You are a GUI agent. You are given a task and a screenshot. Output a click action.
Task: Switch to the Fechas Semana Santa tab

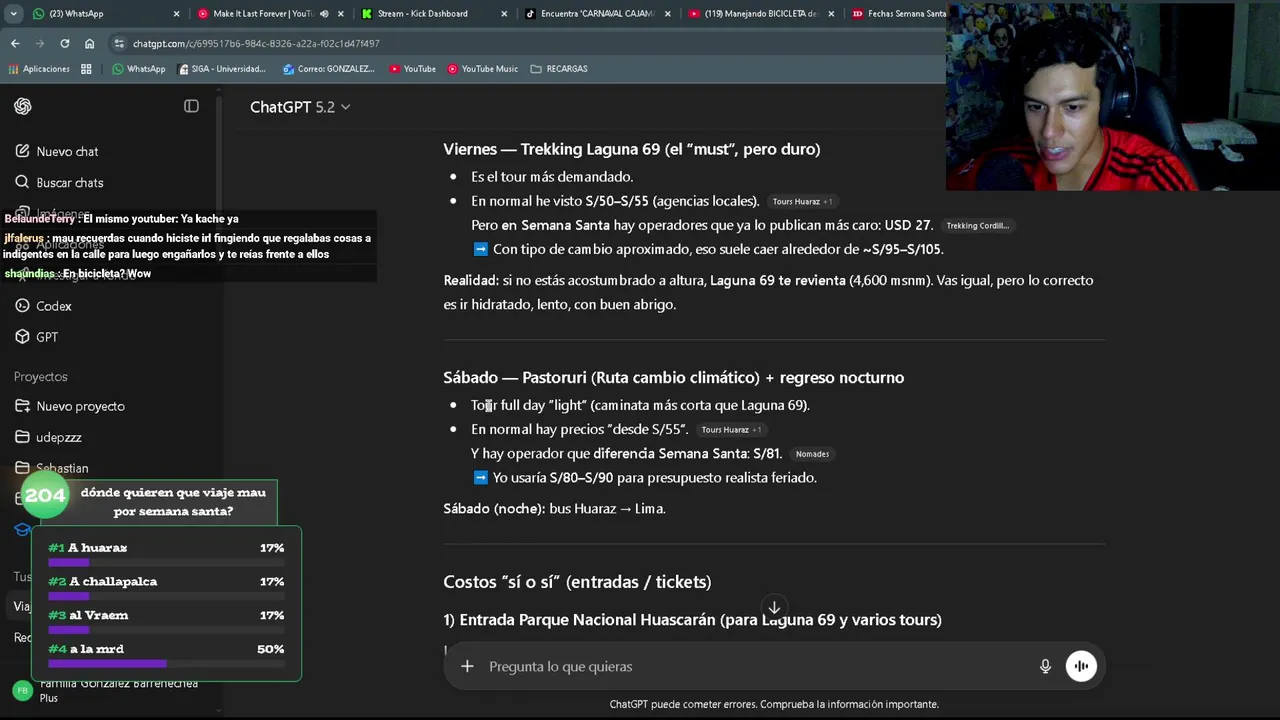point(896,14)
